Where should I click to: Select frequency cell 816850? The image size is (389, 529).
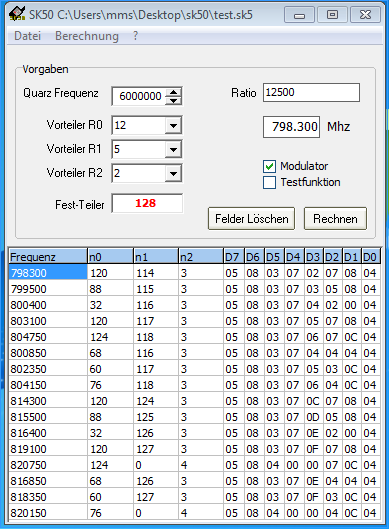(x=48, y=481)
